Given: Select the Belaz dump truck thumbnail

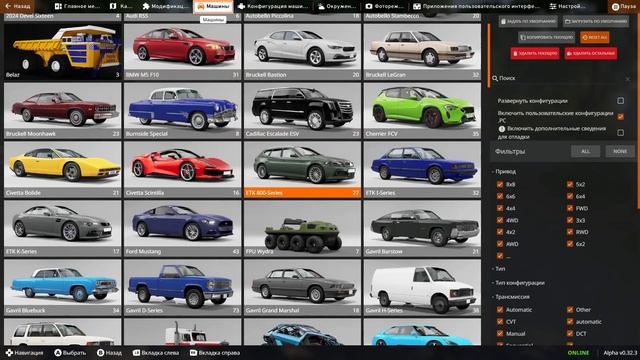Looking at the screenshot, I should click(x=63, y=51).
